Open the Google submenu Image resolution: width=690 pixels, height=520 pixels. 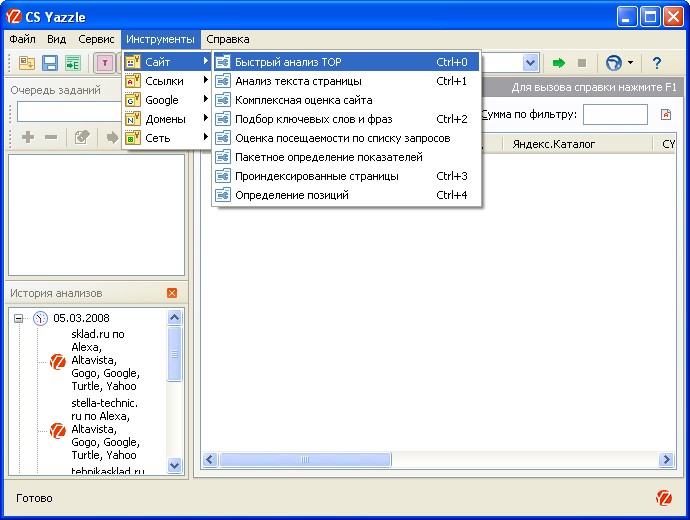pos(165,100)
